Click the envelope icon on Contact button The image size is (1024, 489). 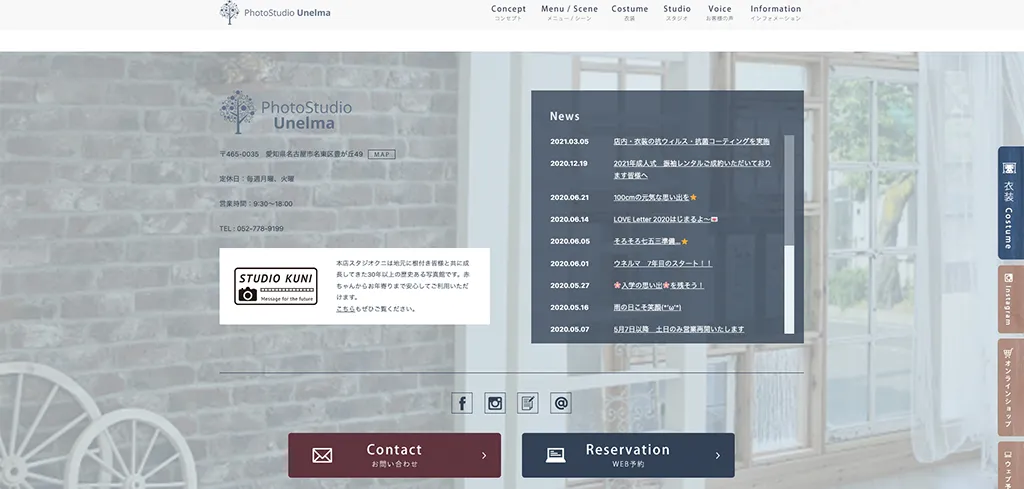click(322, 455)
